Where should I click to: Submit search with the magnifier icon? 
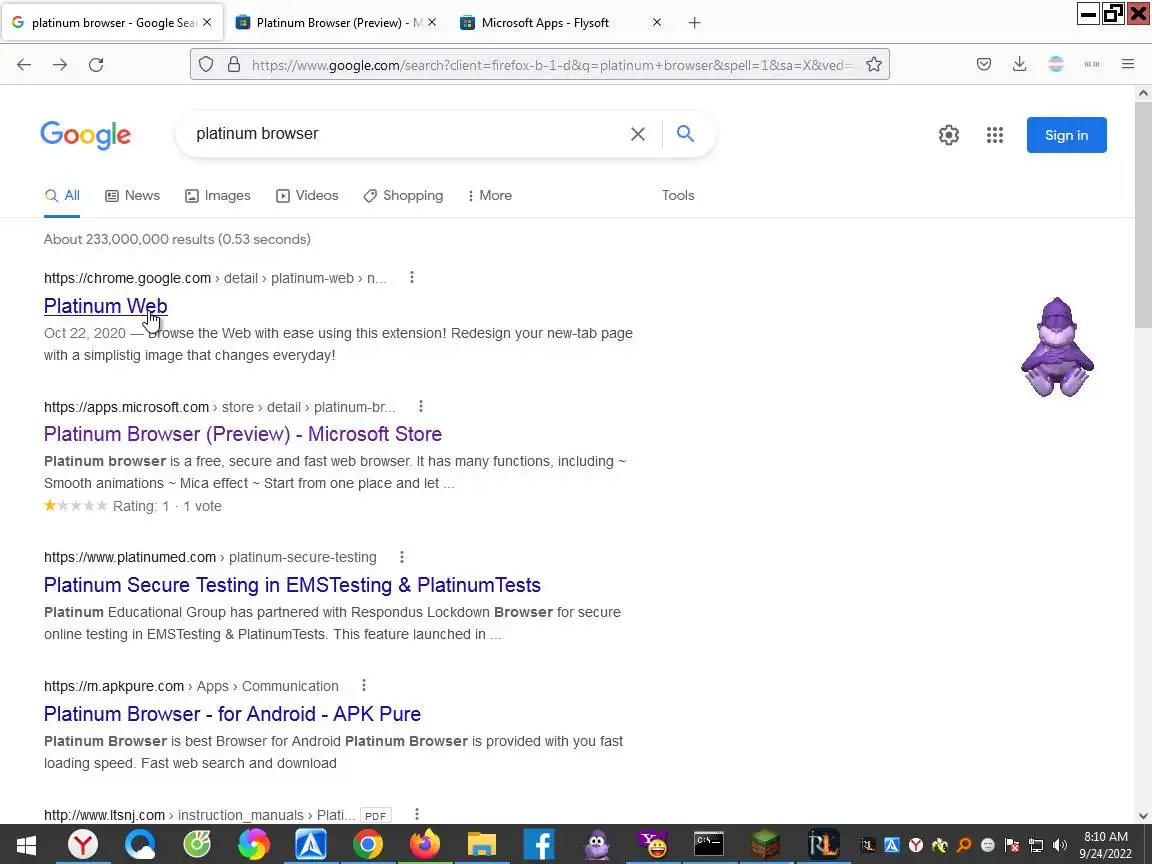point(685,134)
